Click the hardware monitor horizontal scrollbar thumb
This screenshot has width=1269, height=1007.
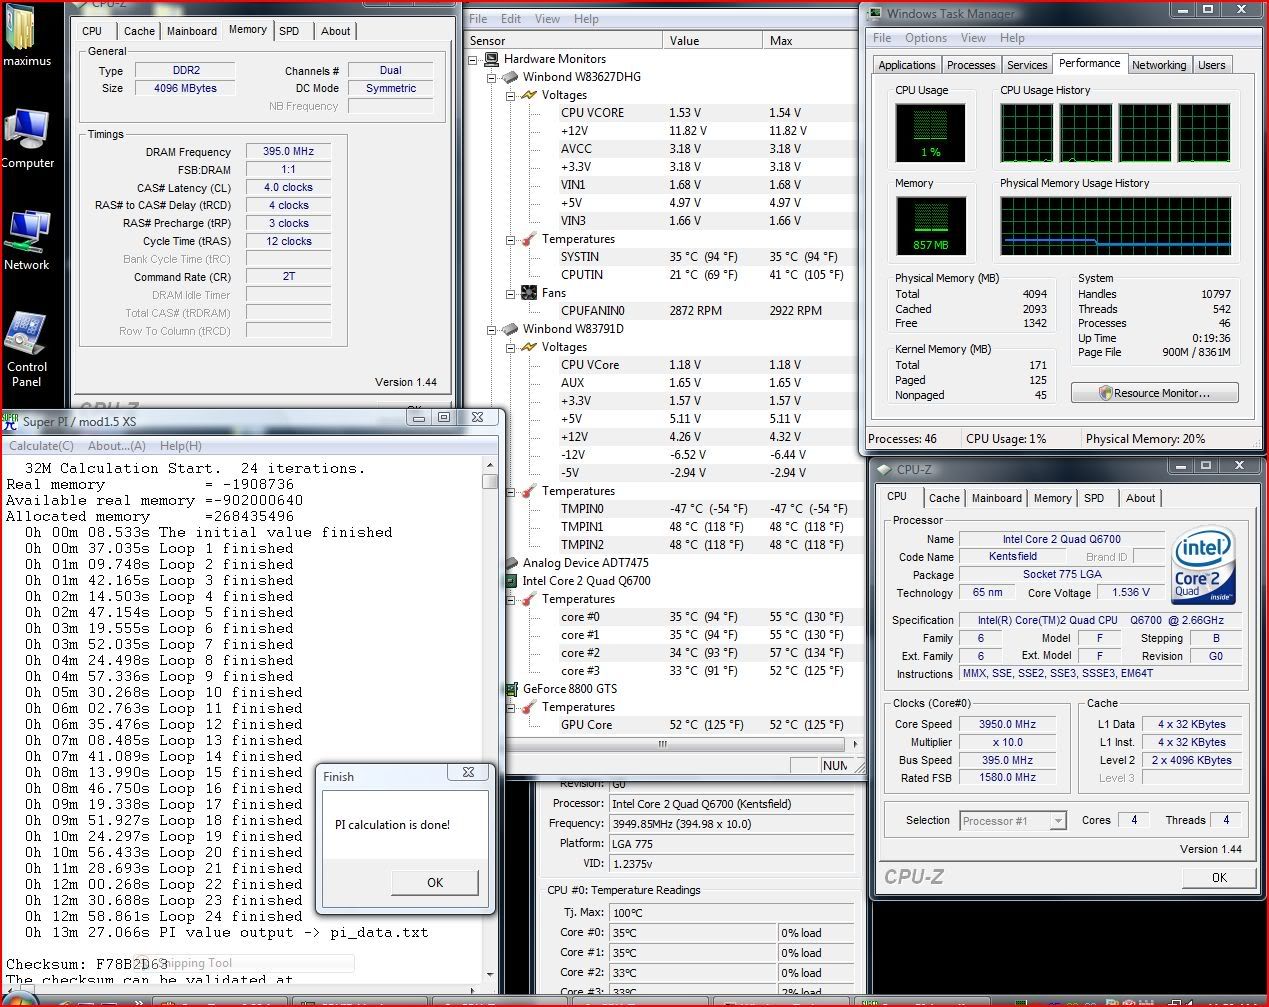coord(662,744)
